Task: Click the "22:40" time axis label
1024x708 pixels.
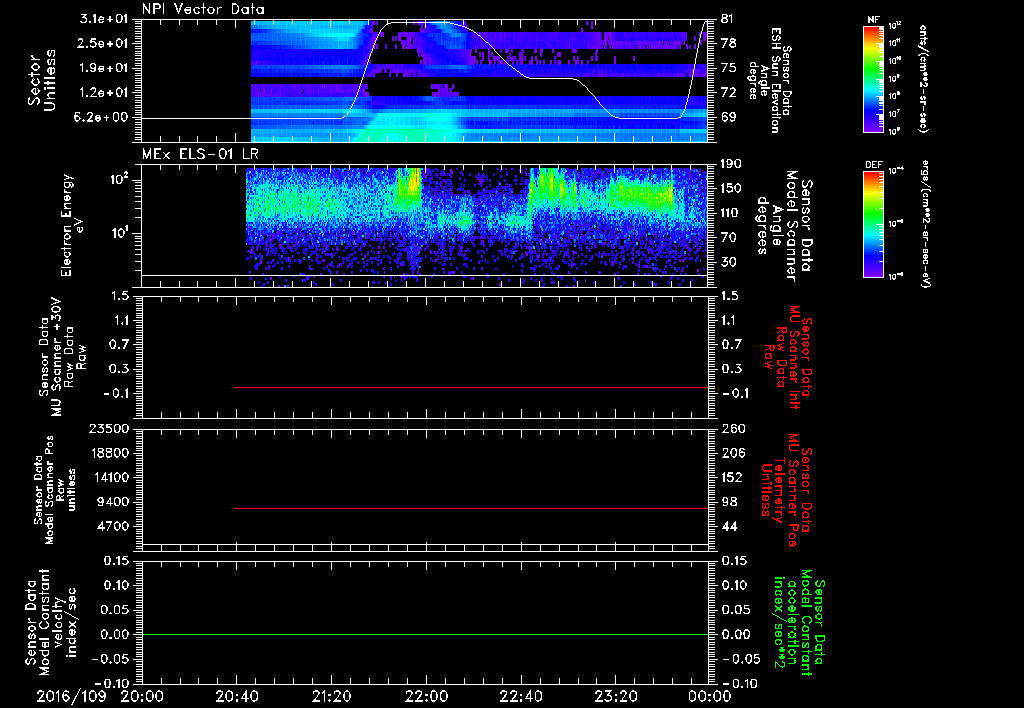Action: [x=520, y=696]
